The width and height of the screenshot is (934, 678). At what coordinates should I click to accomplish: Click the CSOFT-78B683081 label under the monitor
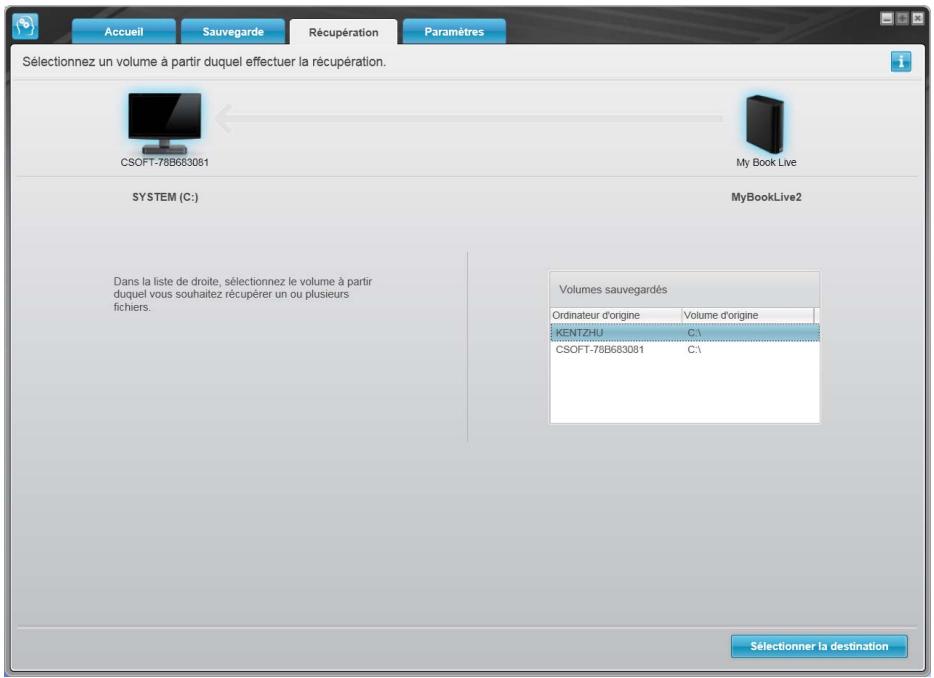(164, 163)
